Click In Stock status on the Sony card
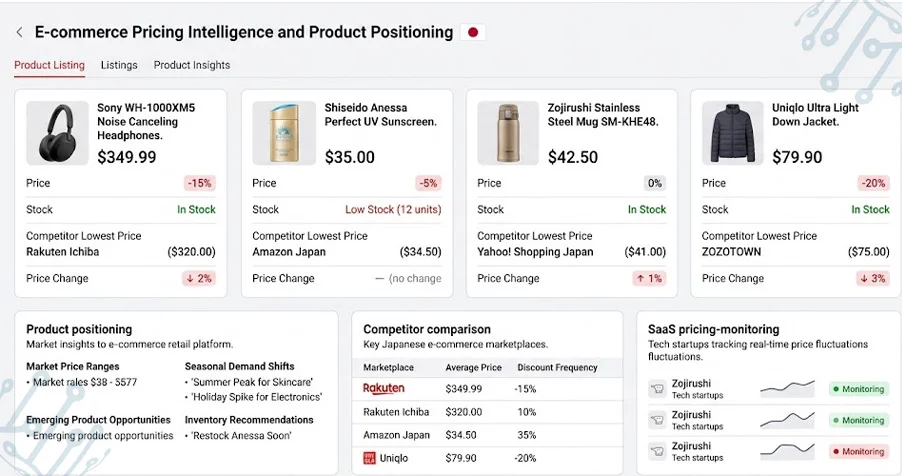 pos(196,210)
